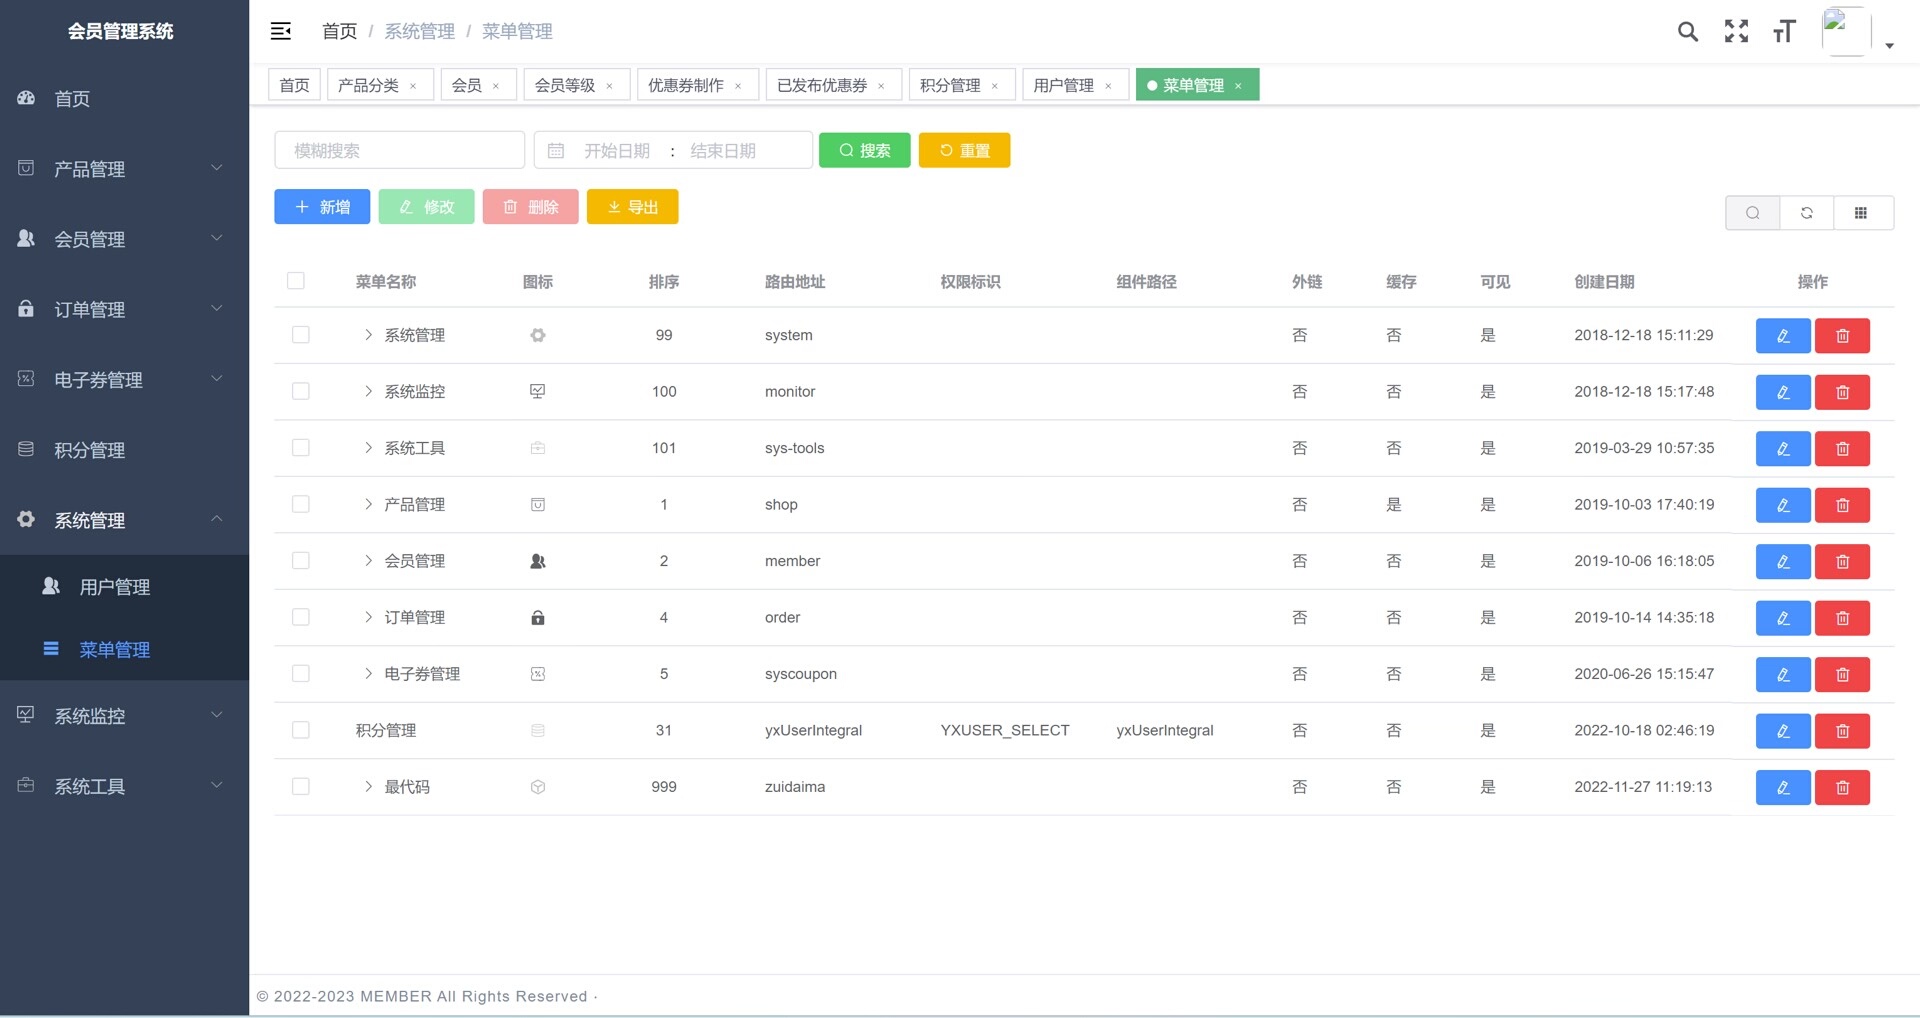This screenshot has height=1018, width=1920.
Task: Tick the select-all checkbox in table header
Action: [x=296, y=281]
